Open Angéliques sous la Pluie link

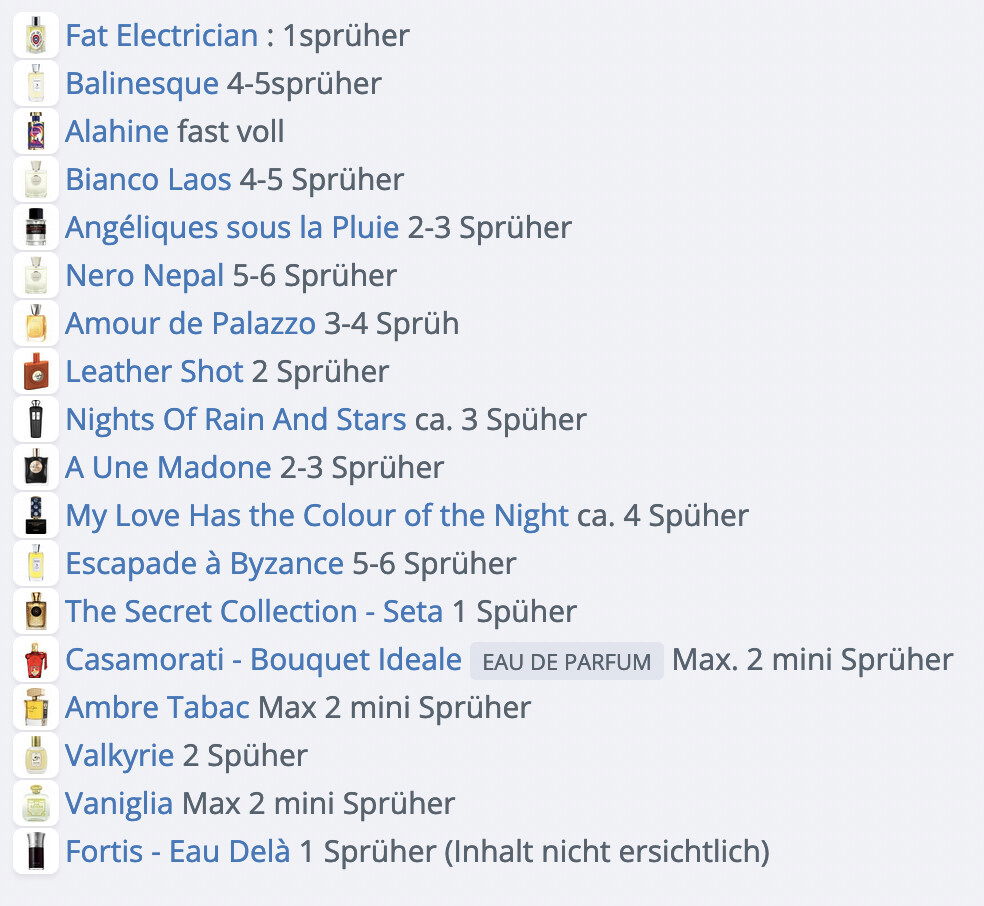tap(232, 227)
